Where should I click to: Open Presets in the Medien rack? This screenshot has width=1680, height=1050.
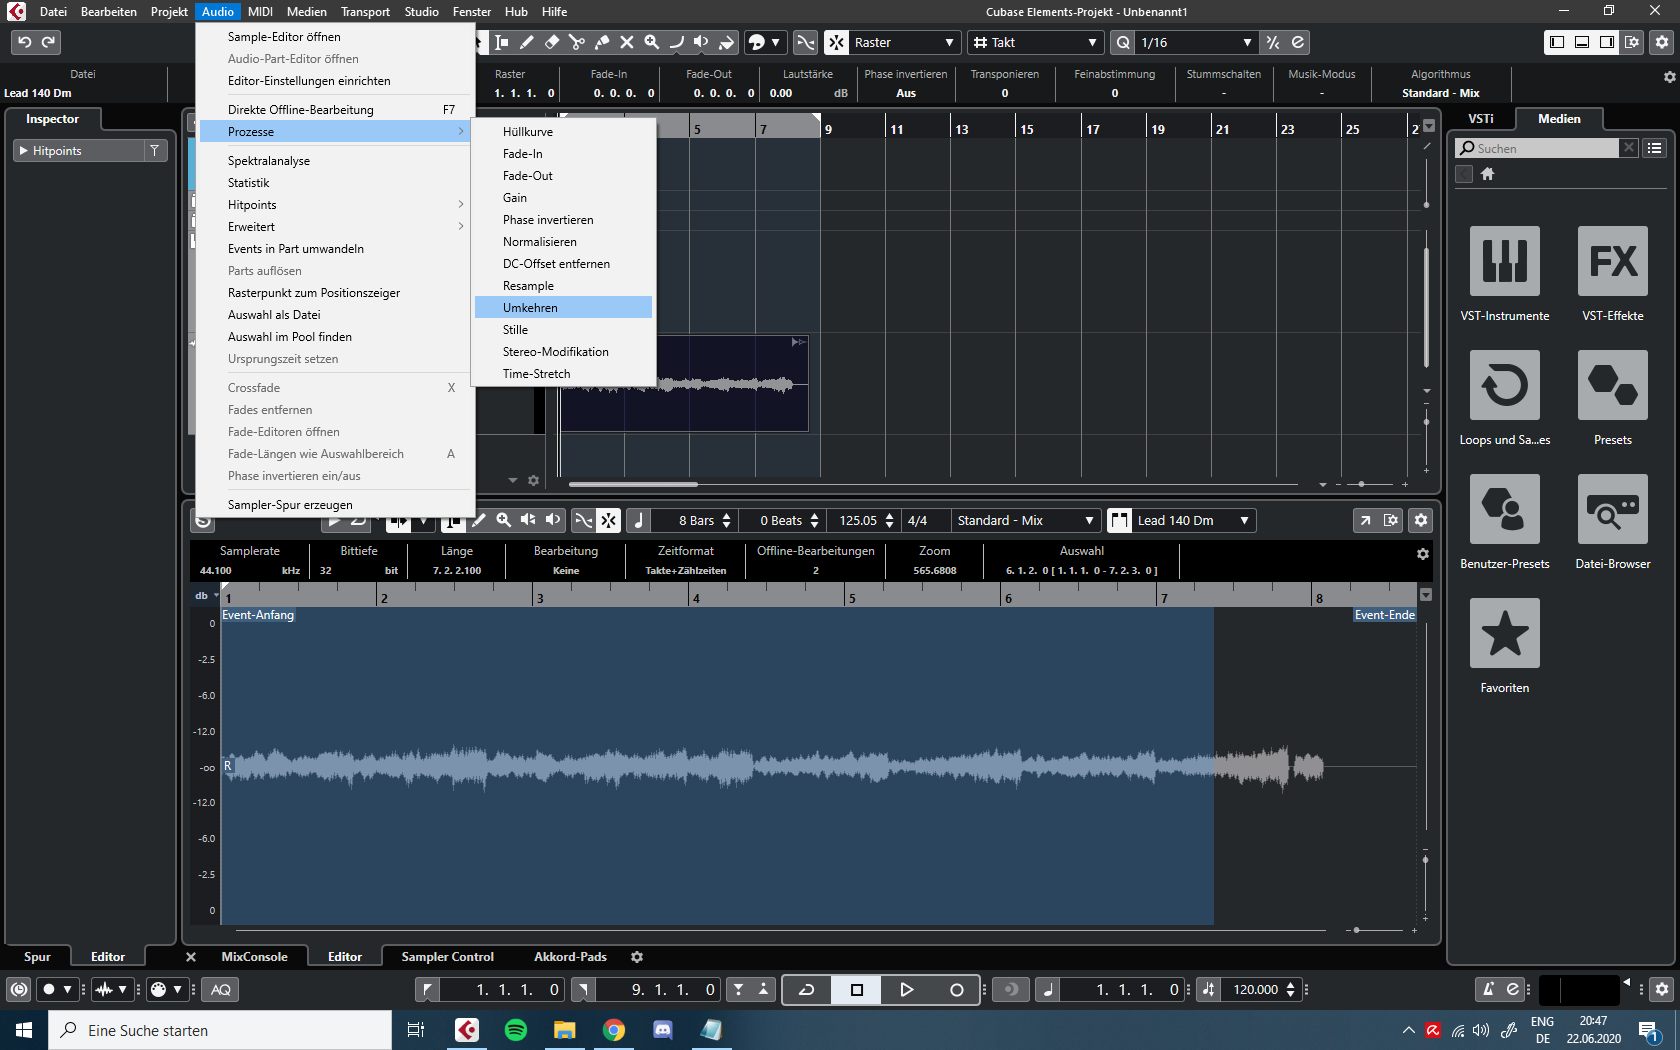(x=1613, y=398)
